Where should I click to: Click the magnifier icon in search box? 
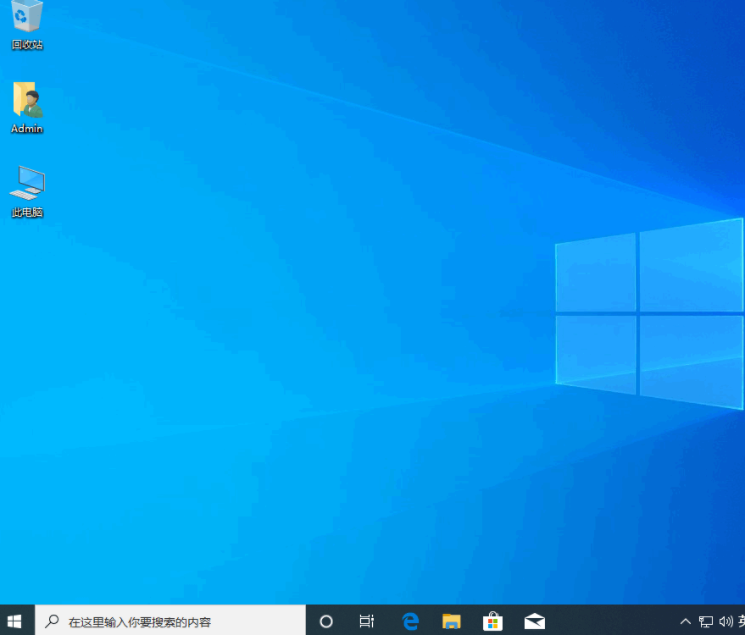(52, 621)
